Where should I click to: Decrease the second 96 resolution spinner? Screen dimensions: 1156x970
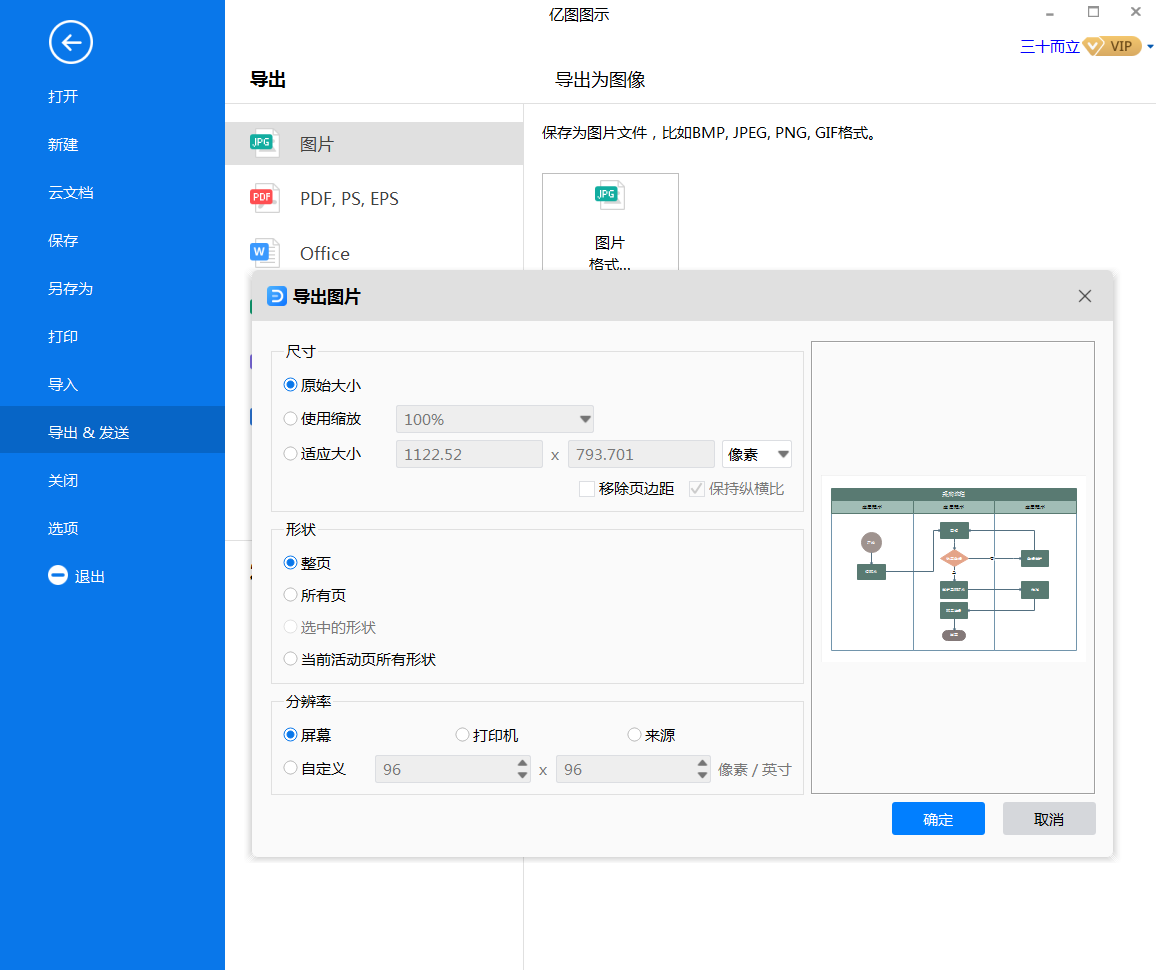point(703,775)
